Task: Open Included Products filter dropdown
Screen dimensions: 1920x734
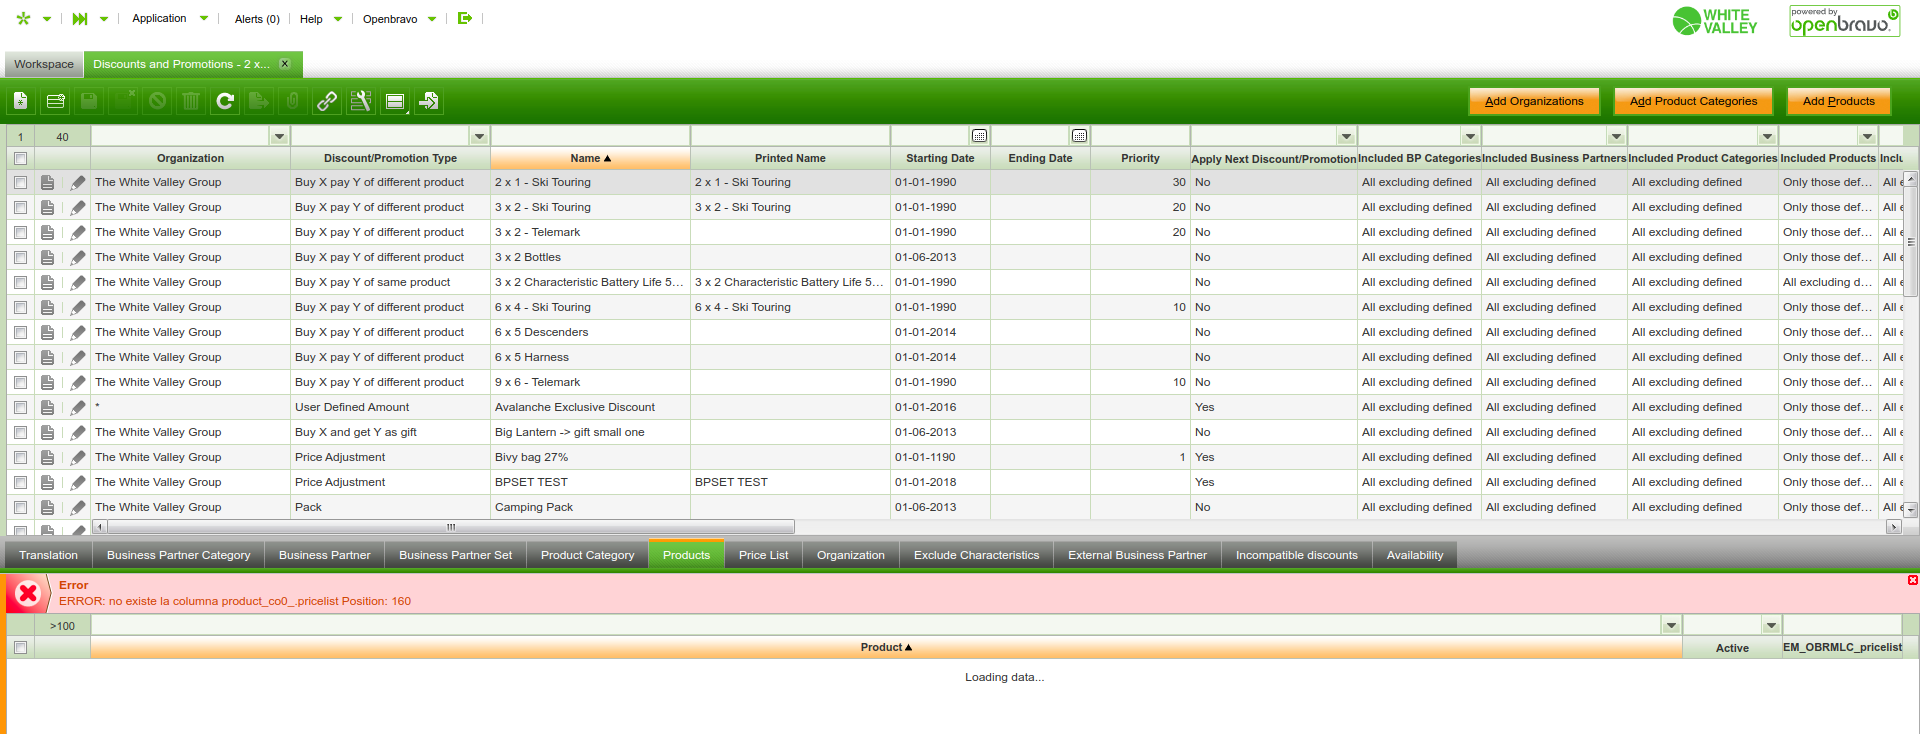Action: (1867, 136)
